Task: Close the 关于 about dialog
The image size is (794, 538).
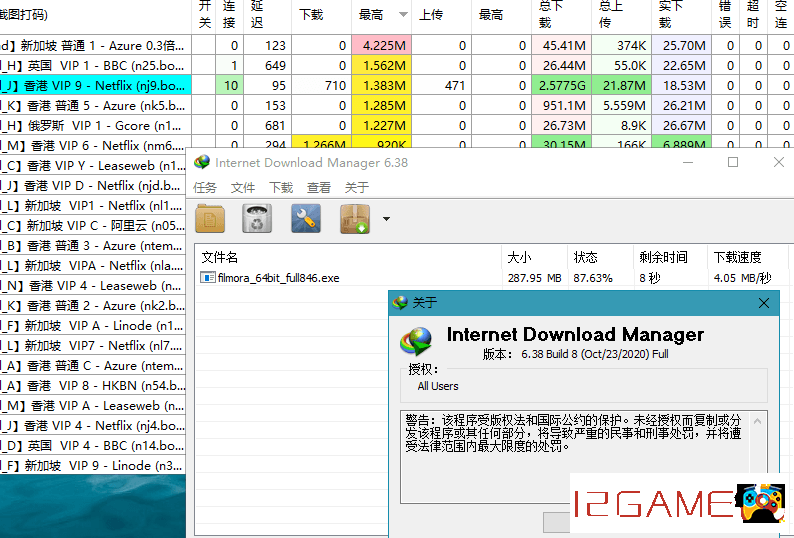Action: click(765, 302)
